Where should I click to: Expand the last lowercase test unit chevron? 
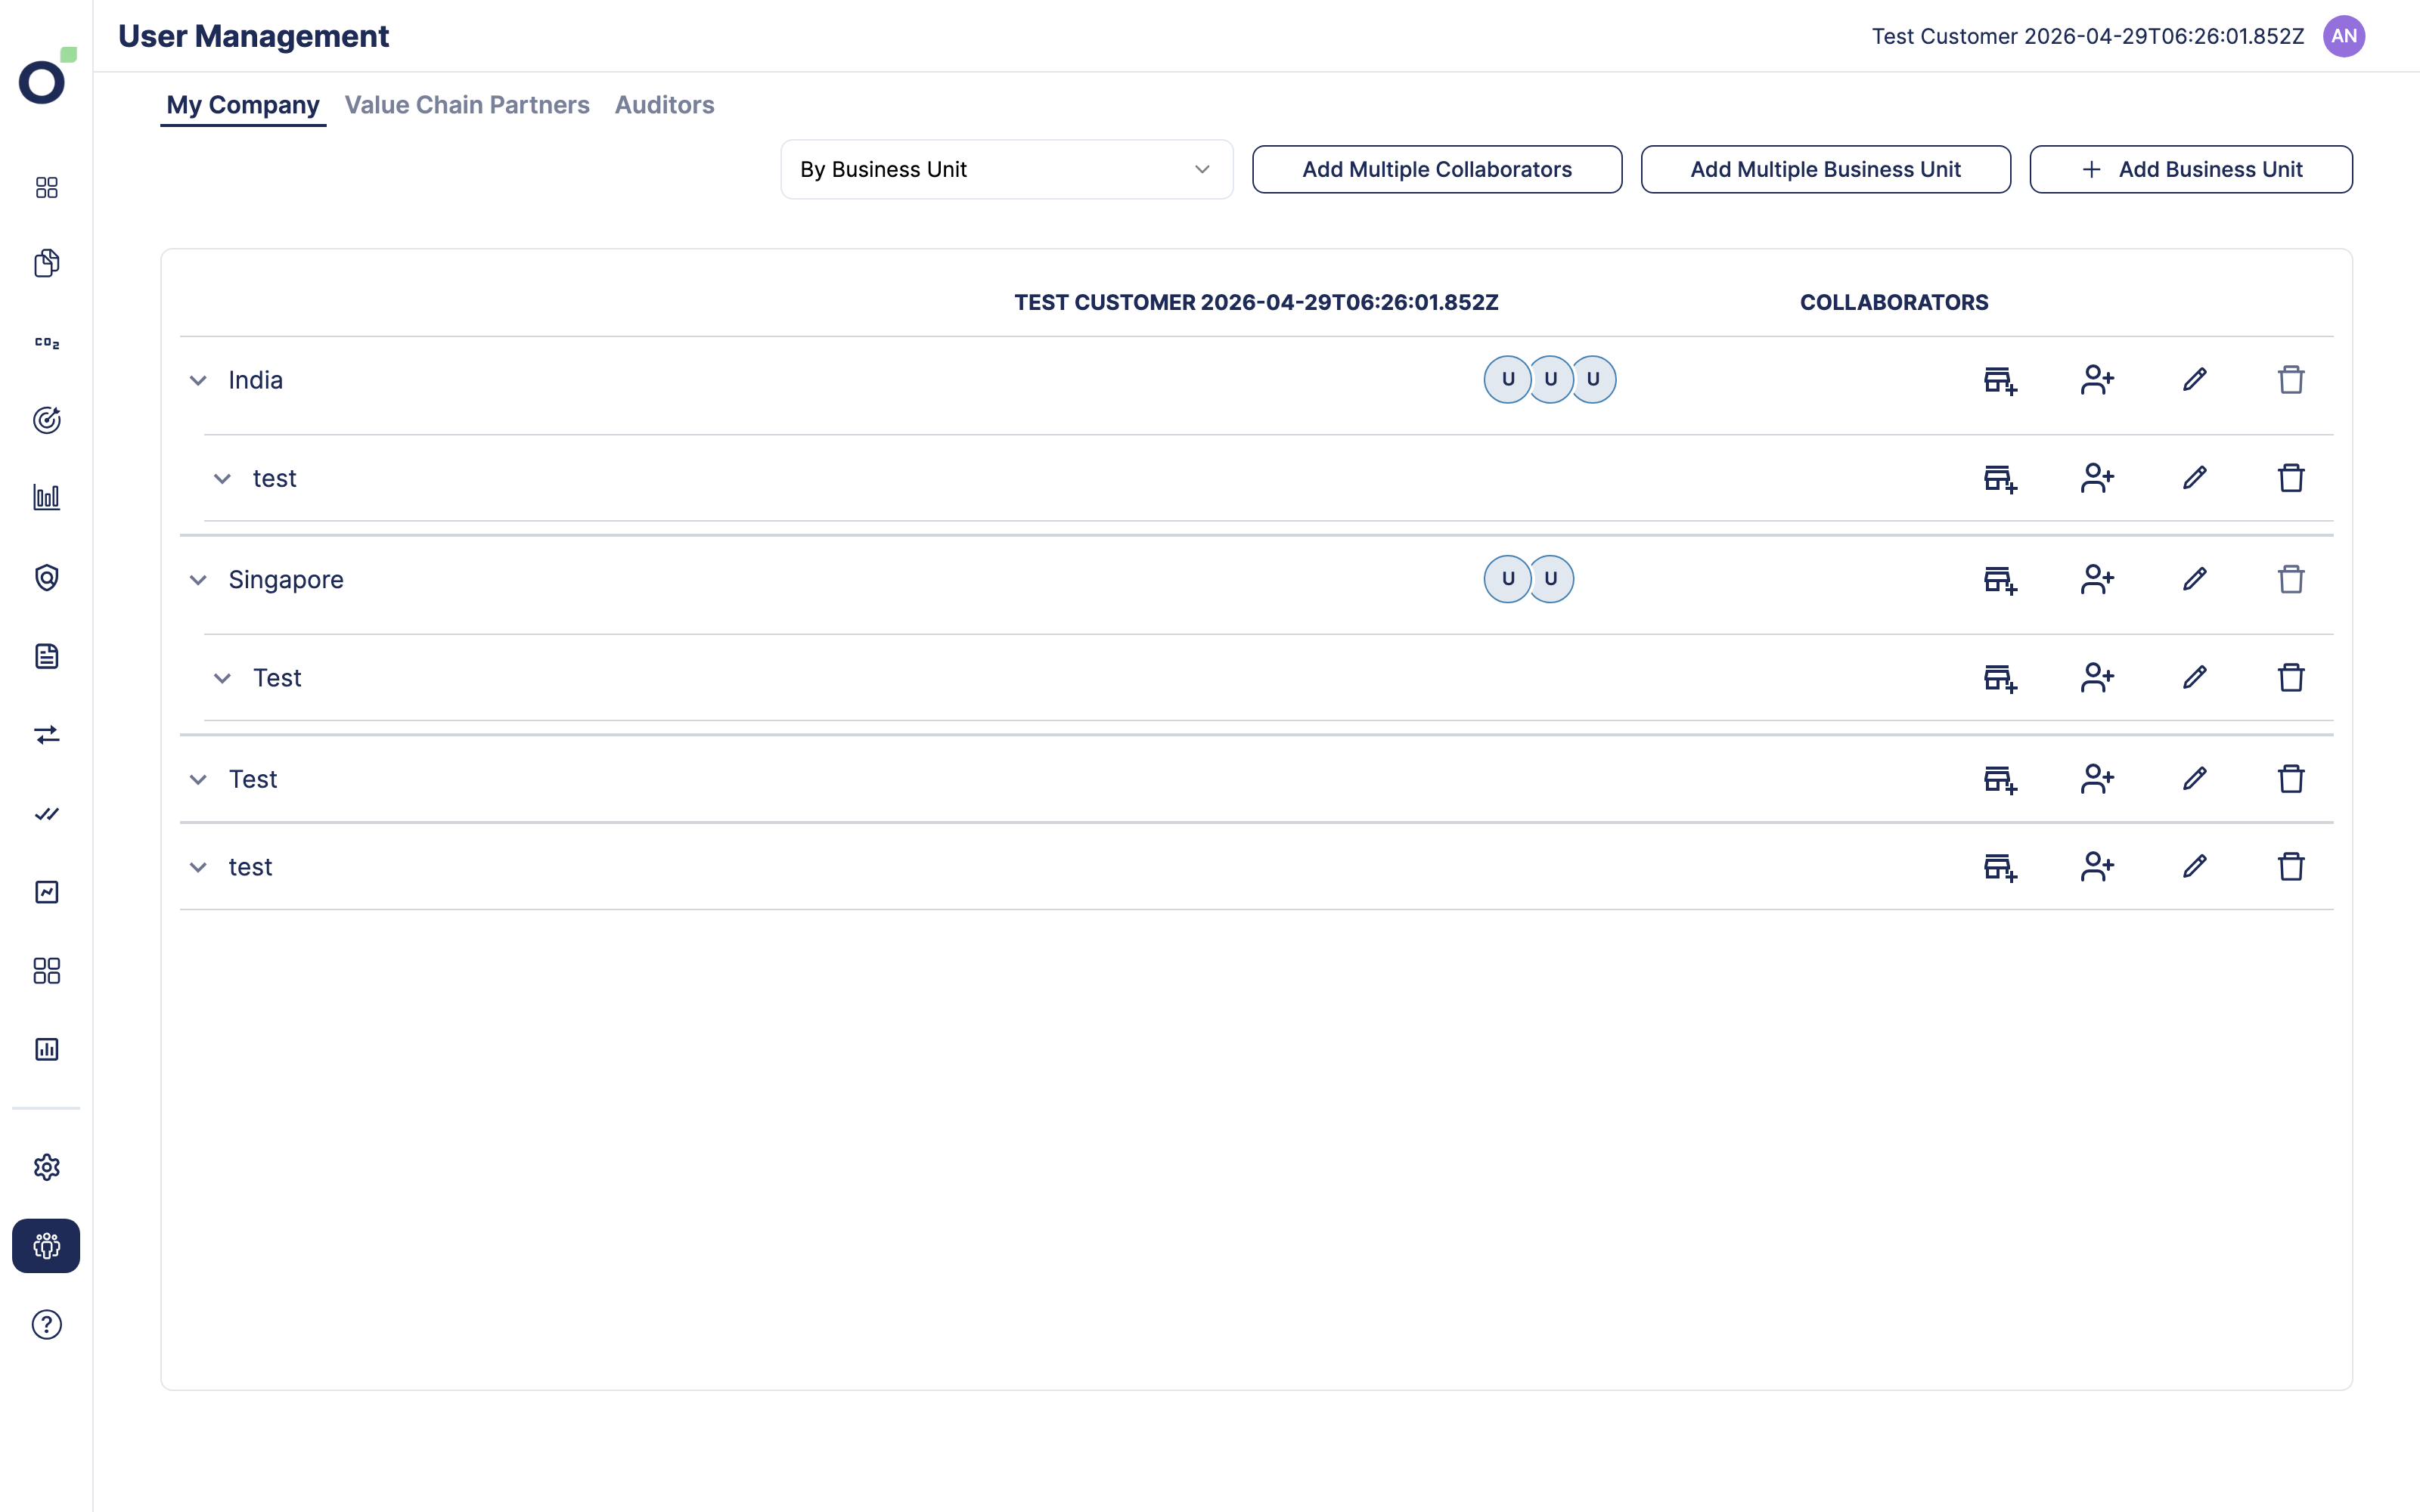click(198, 867)
